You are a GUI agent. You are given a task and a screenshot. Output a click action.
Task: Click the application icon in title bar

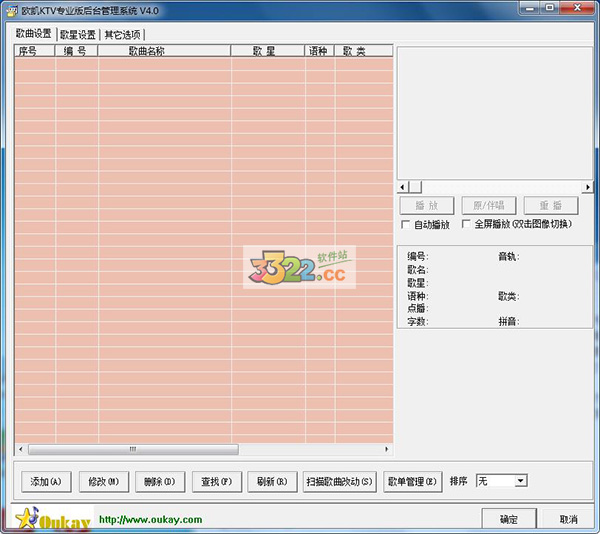[x=11, y=10]
